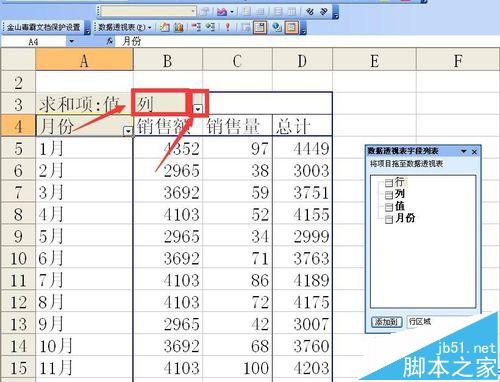Open the wide combo box in top toolbar
Viewport: 500px width, 382px height.
pos(149,11)
